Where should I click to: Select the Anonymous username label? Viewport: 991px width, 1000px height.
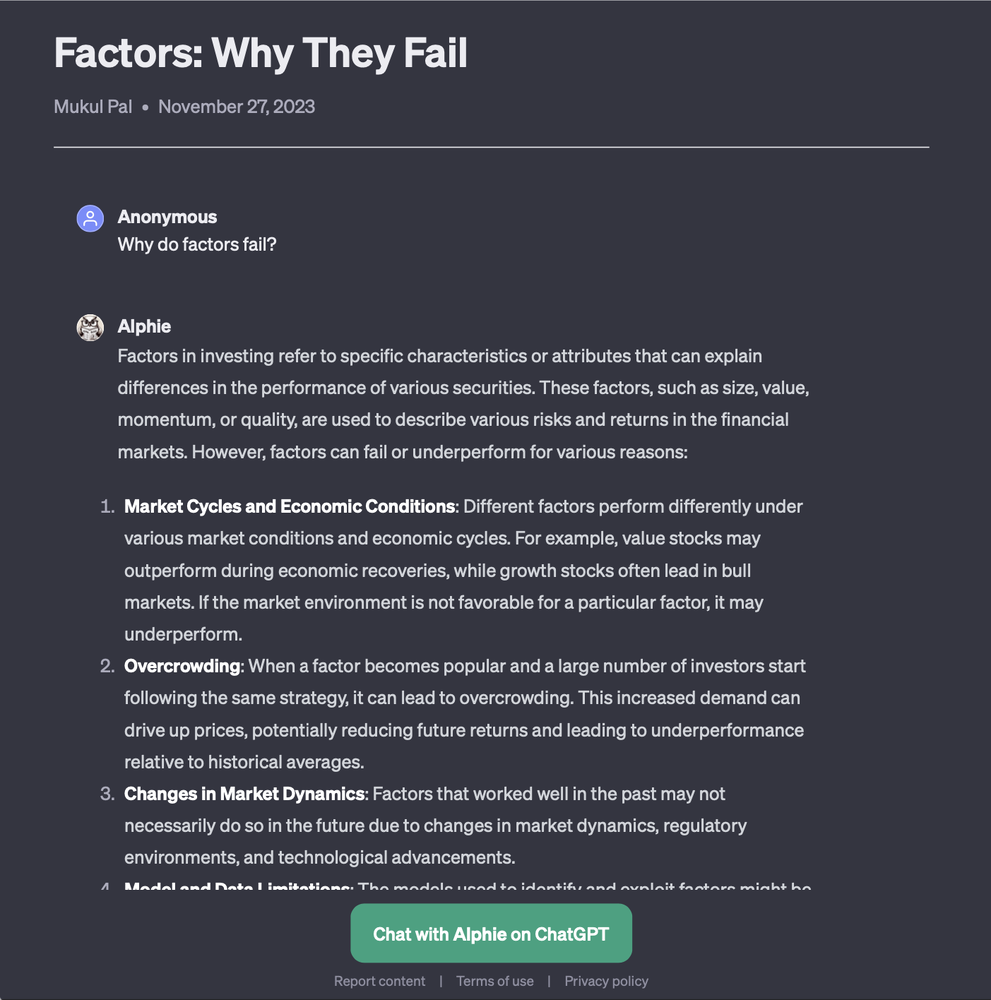point(167,217)
